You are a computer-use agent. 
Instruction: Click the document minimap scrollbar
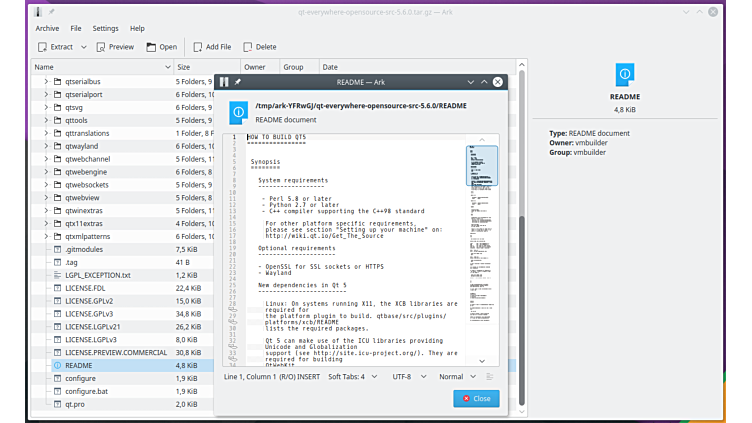pos(481,250)
